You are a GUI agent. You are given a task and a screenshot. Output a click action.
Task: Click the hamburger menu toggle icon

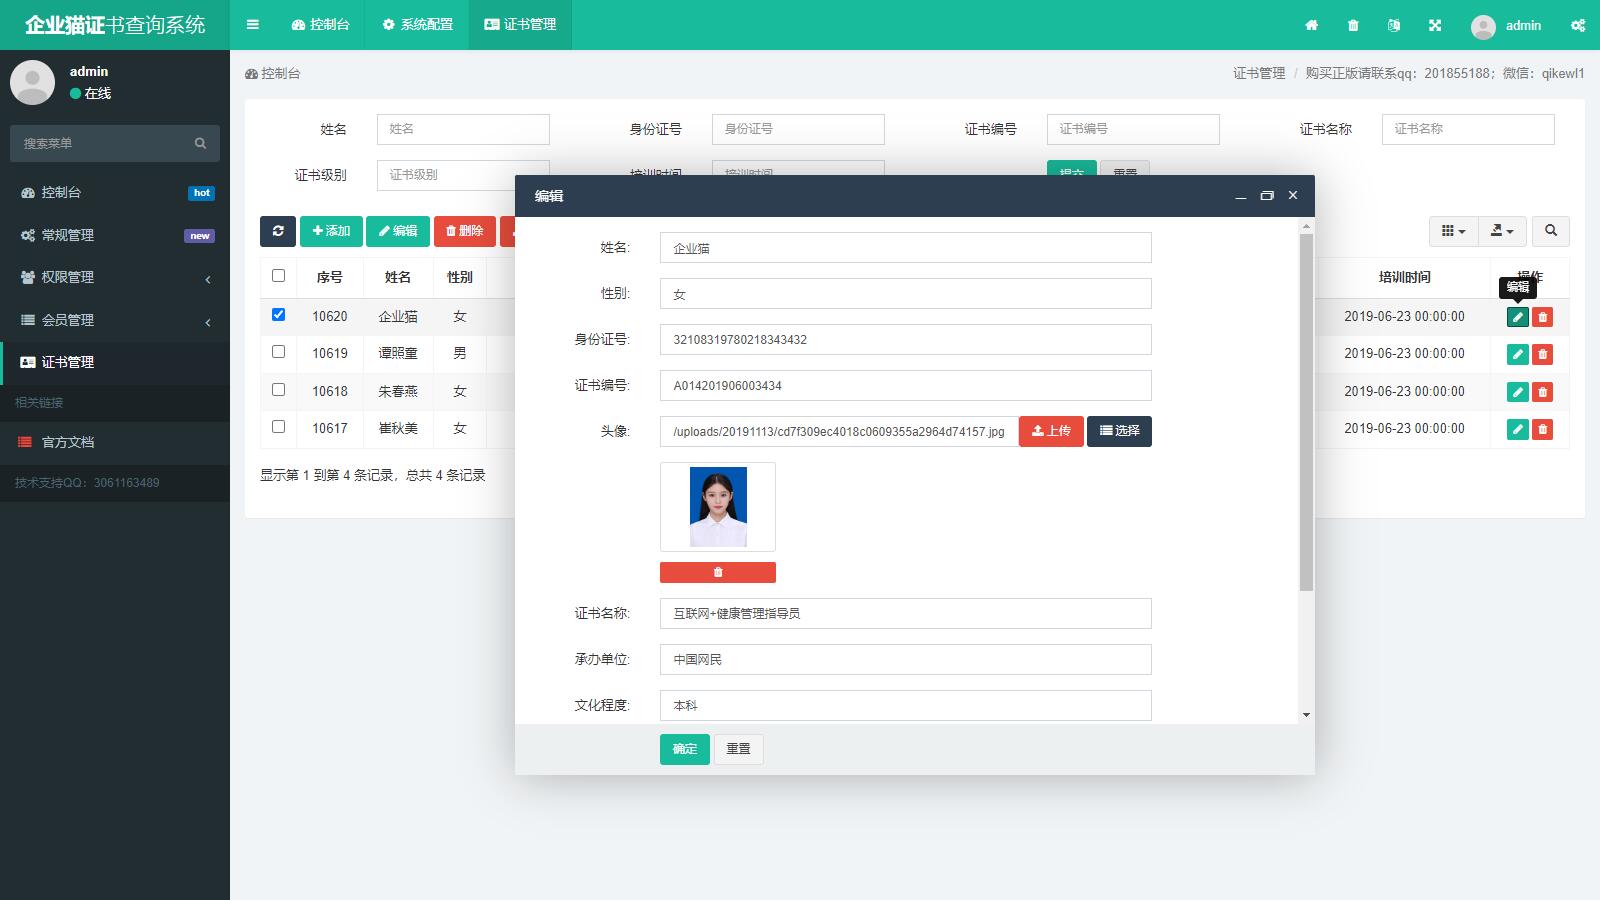tap(252, 25)
